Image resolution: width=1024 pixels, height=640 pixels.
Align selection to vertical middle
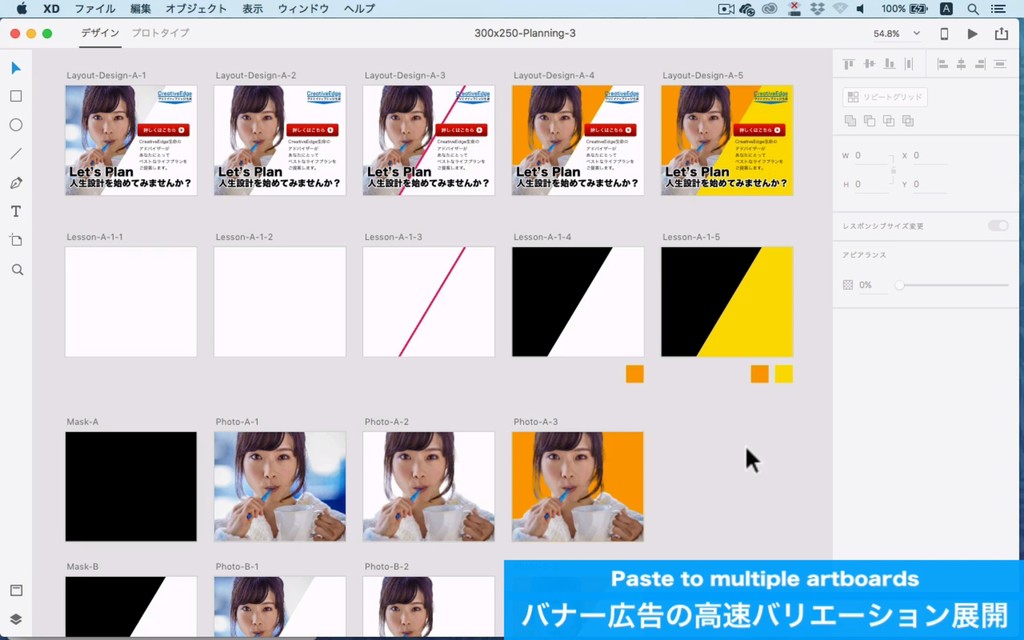click(x=869, y=64)
